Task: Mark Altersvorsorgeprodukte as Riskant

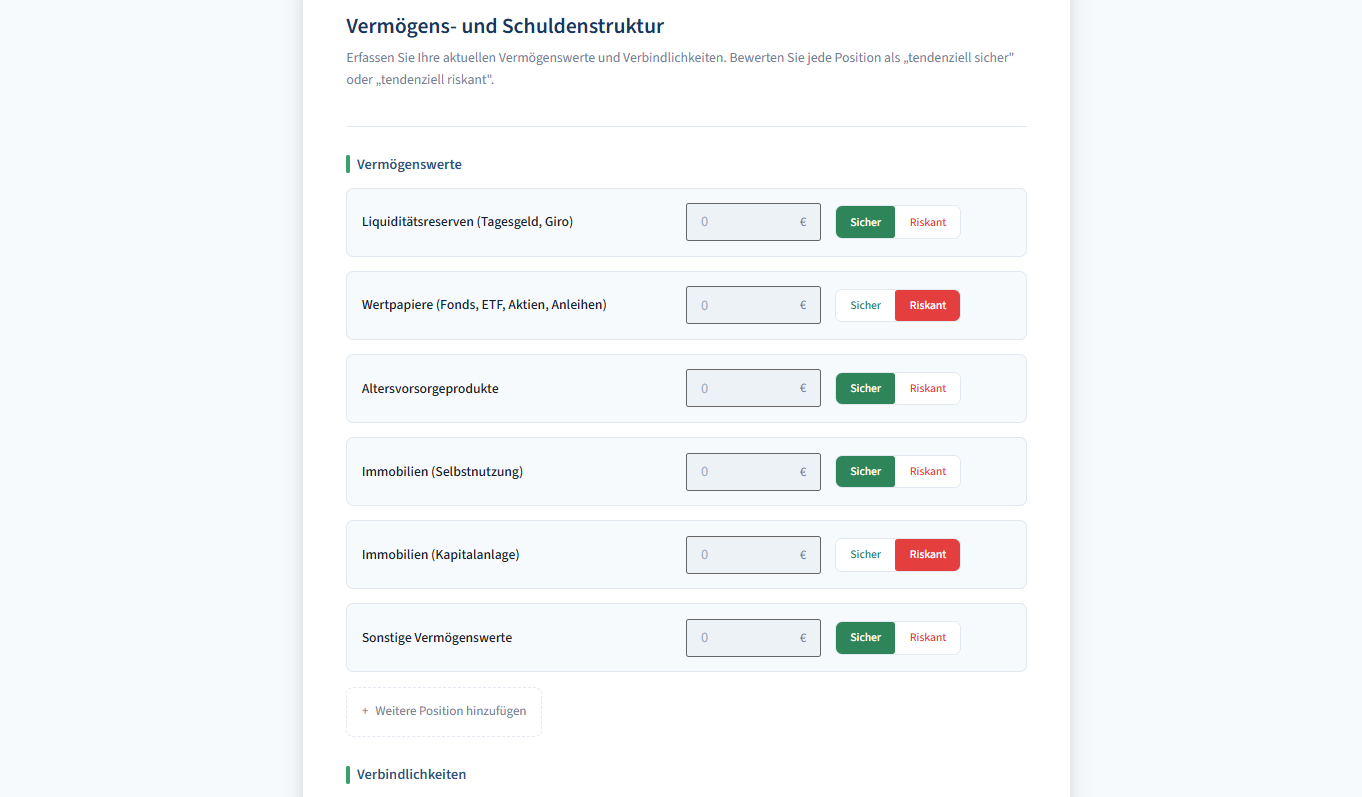Action: (x=926, y=387)
